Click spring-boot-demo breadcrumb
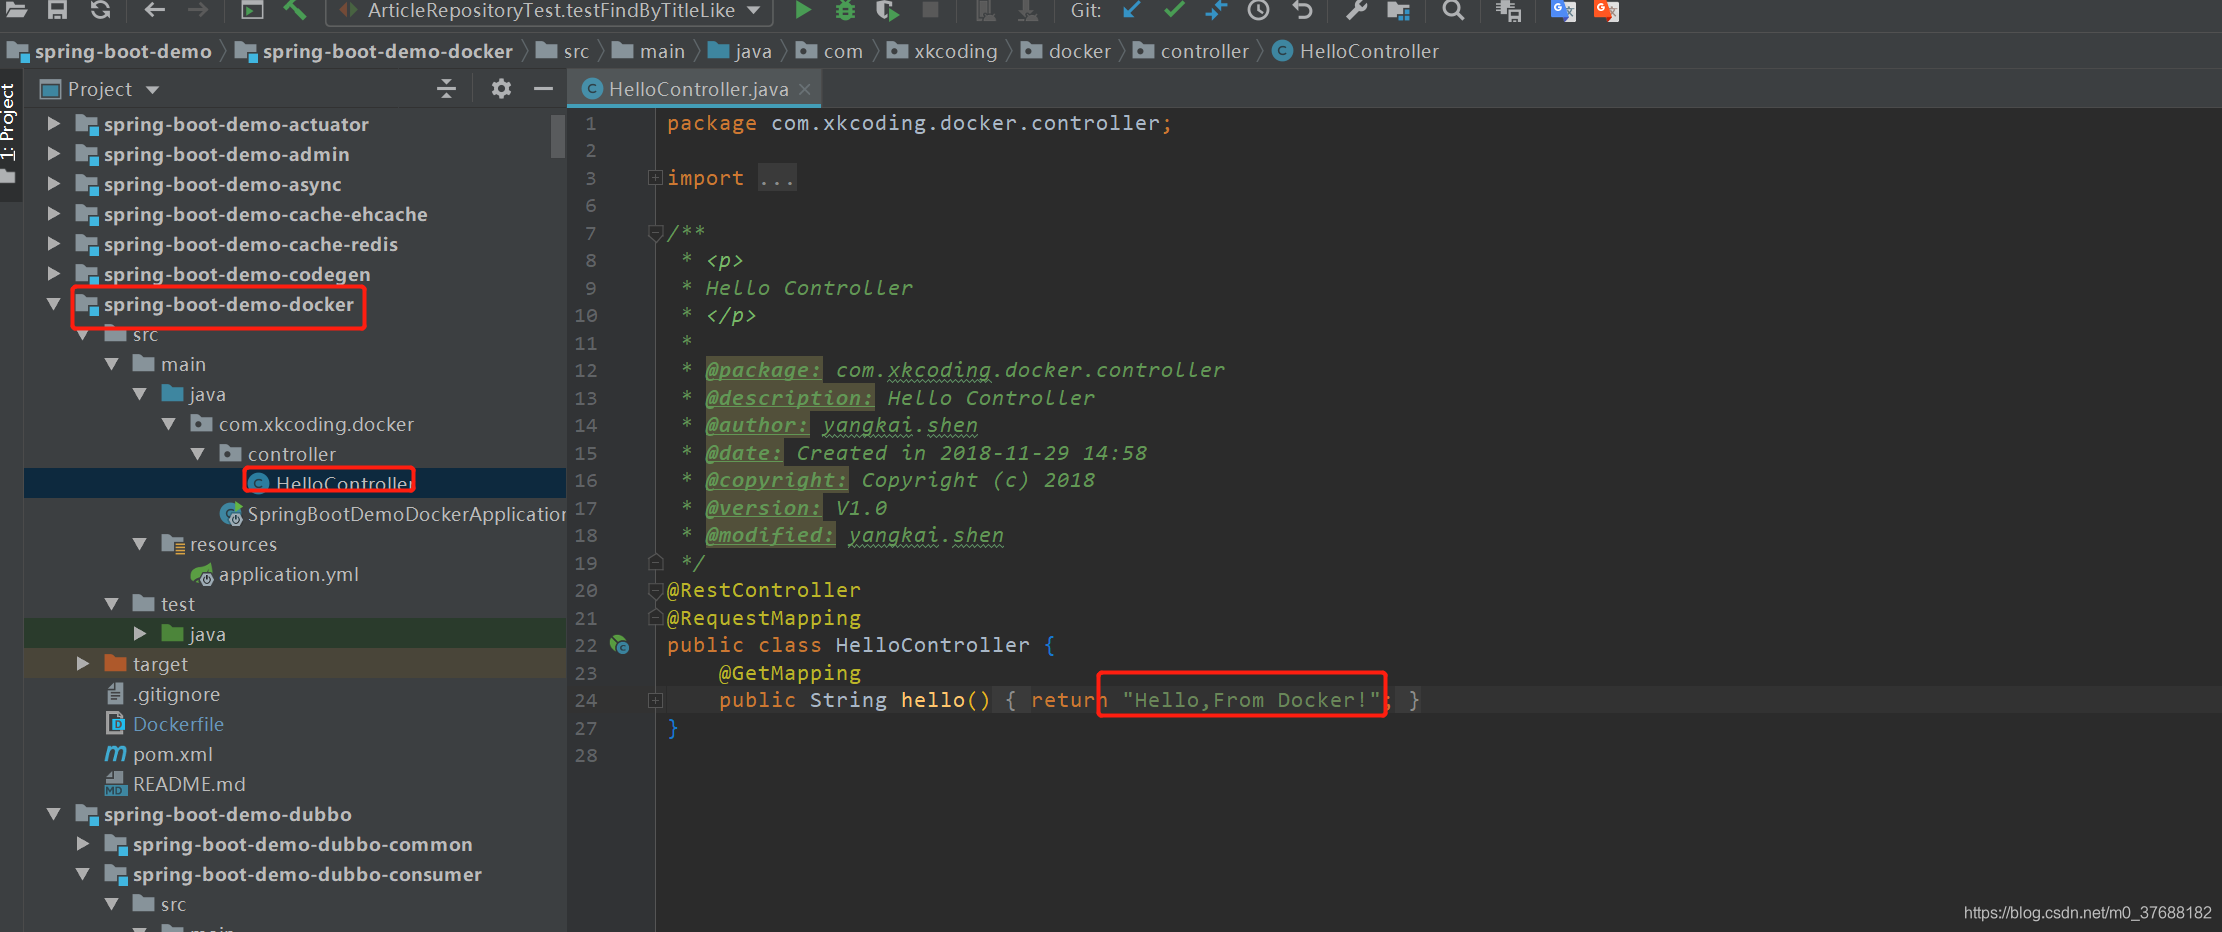Screen dimensions: 2222x932 click(x=123, y=51)
